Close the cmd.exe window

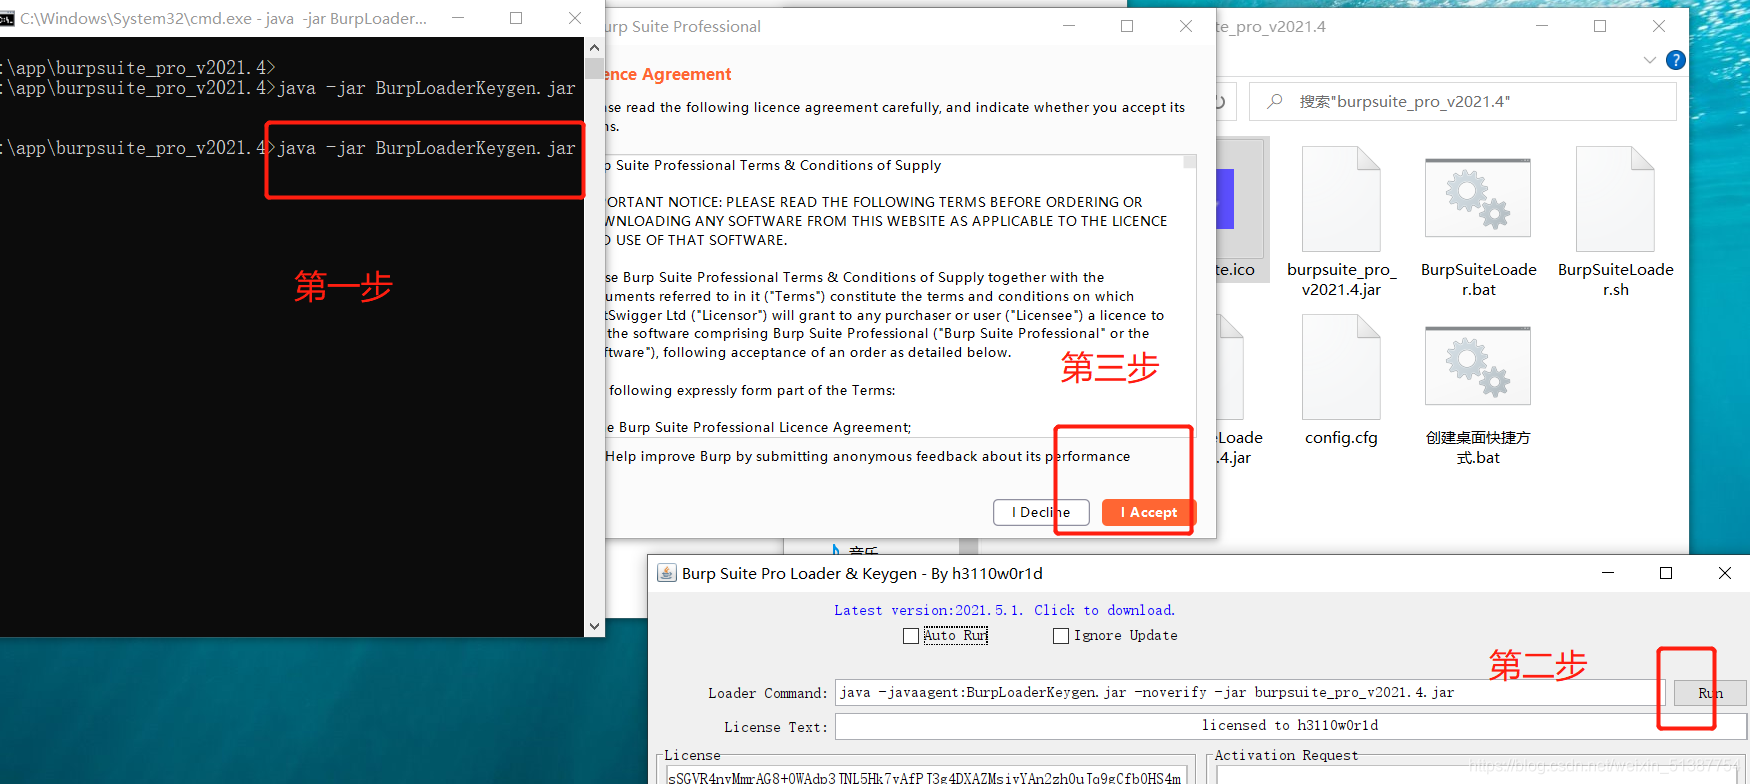(575, 18)
